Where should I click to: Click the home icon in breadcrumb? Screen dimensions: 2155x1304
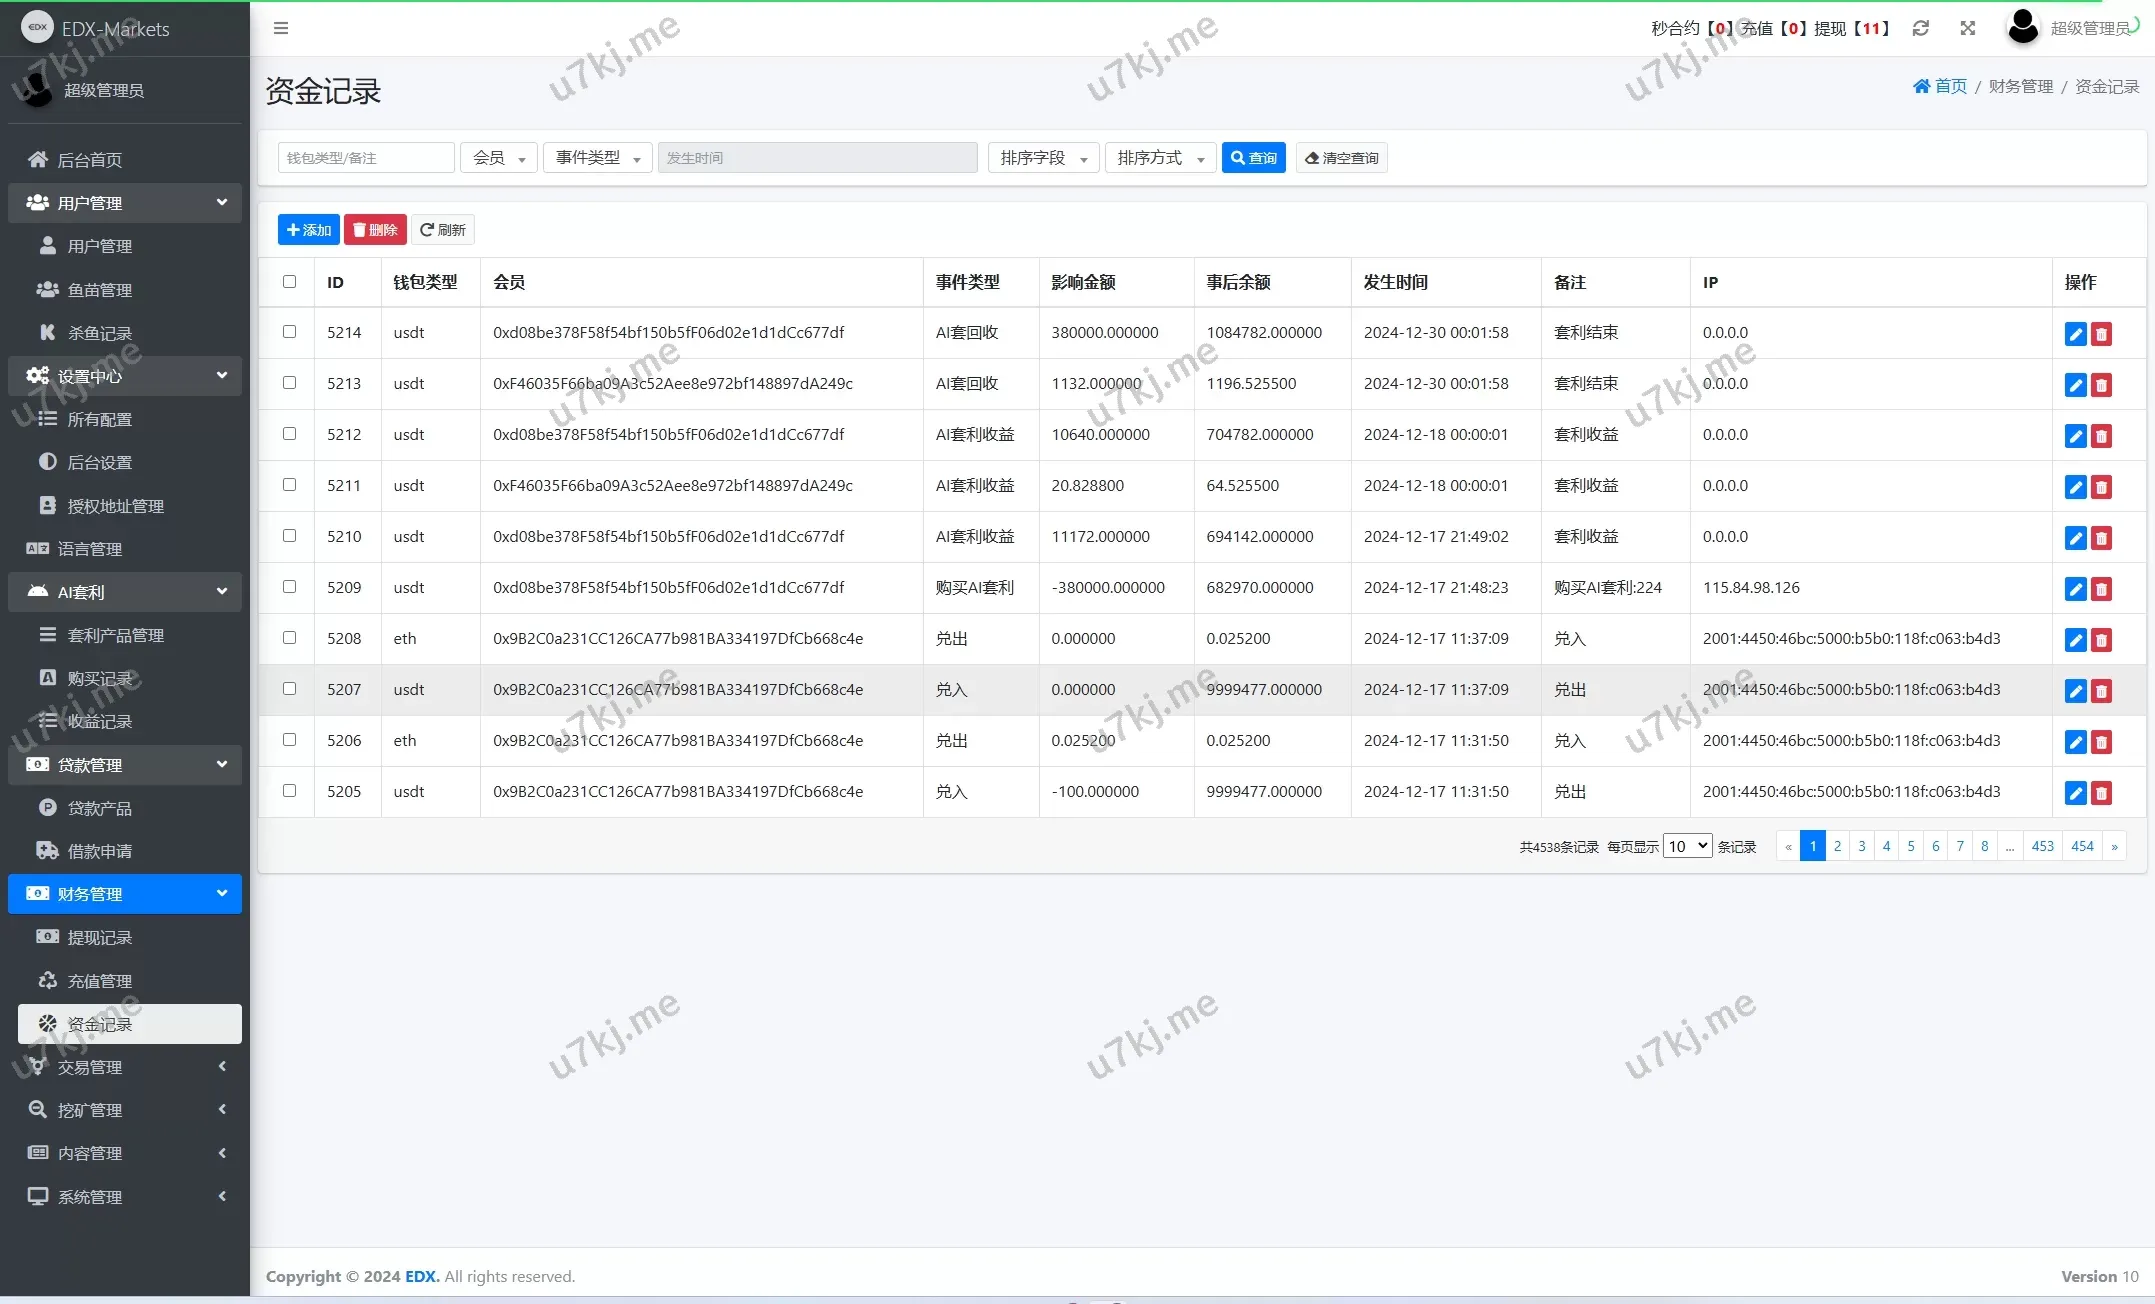click(x=1921, y=86)
